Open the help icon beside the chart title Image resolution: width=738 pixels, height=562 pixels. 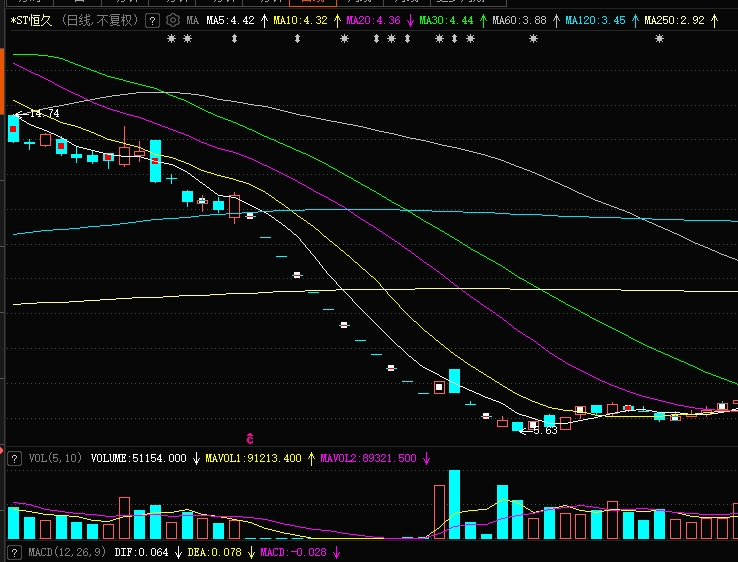(x=152, y=21)
